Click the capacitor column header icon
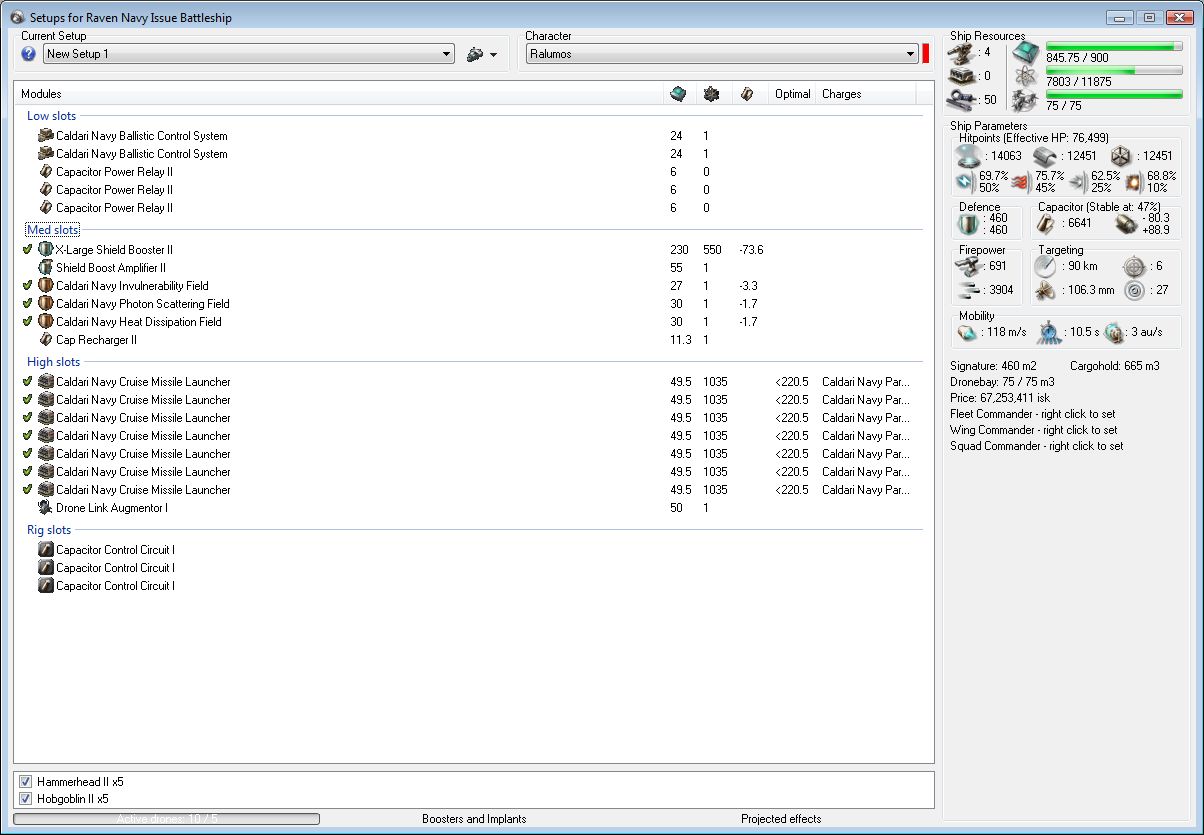 [746, 94]
